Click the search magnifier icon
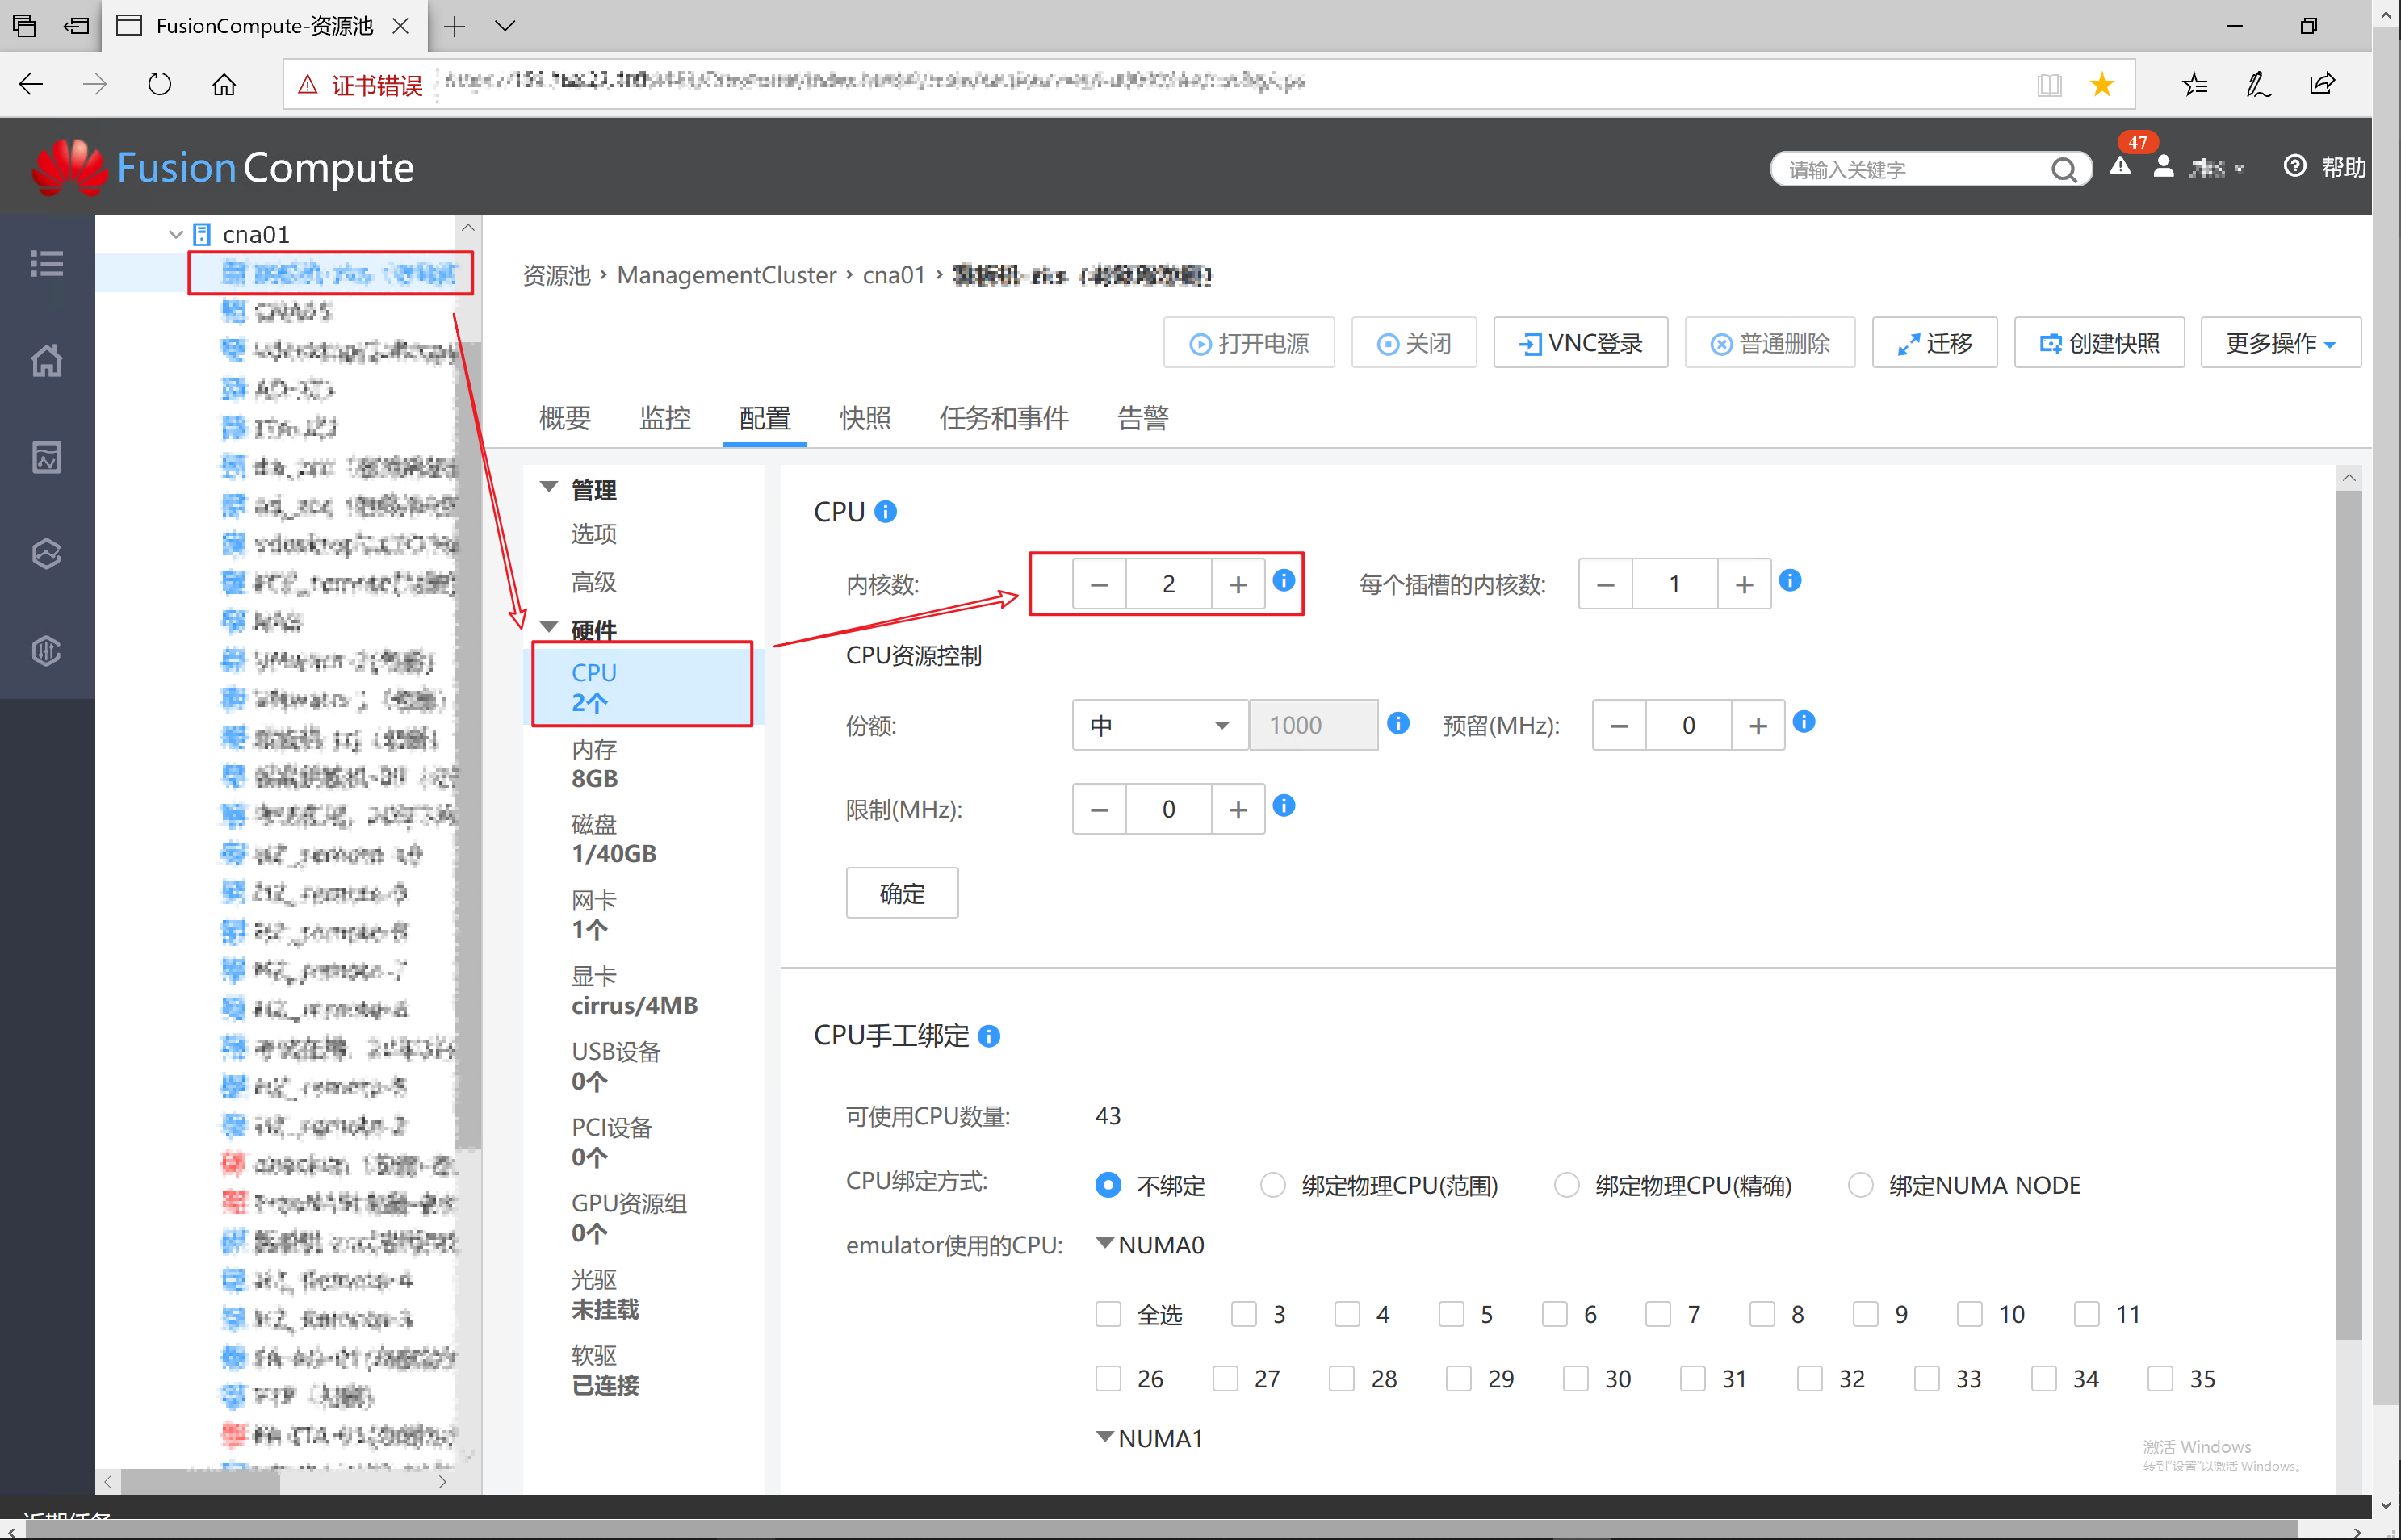The width and height of the screenshot is (2401, 1540). point(2064,170)
